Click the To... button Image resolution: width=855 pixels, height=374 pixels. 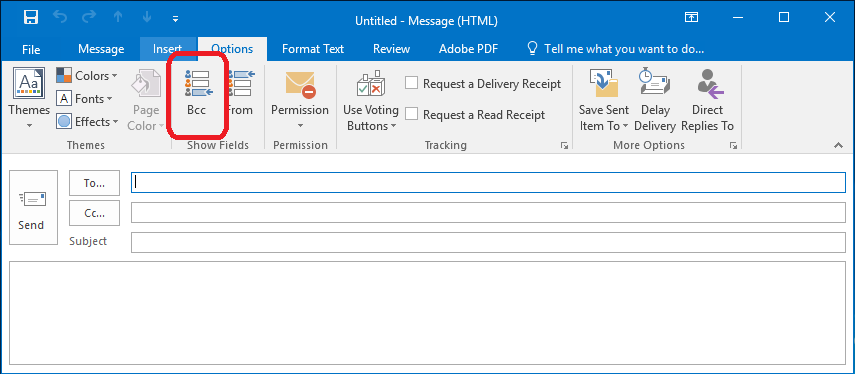(94, 183)
